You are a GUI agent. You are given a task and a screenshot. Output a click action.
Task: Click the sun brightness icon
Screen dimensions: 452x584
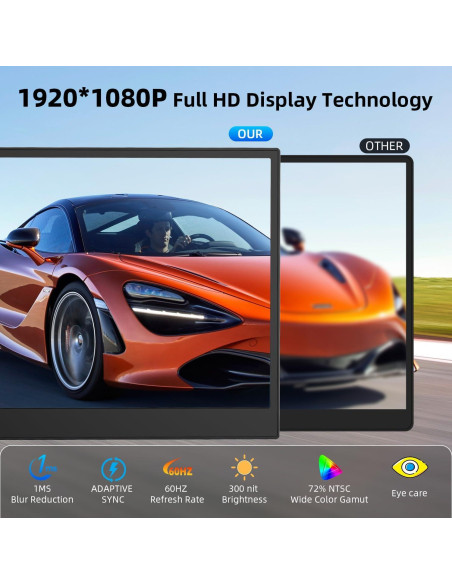click(244, 467)
